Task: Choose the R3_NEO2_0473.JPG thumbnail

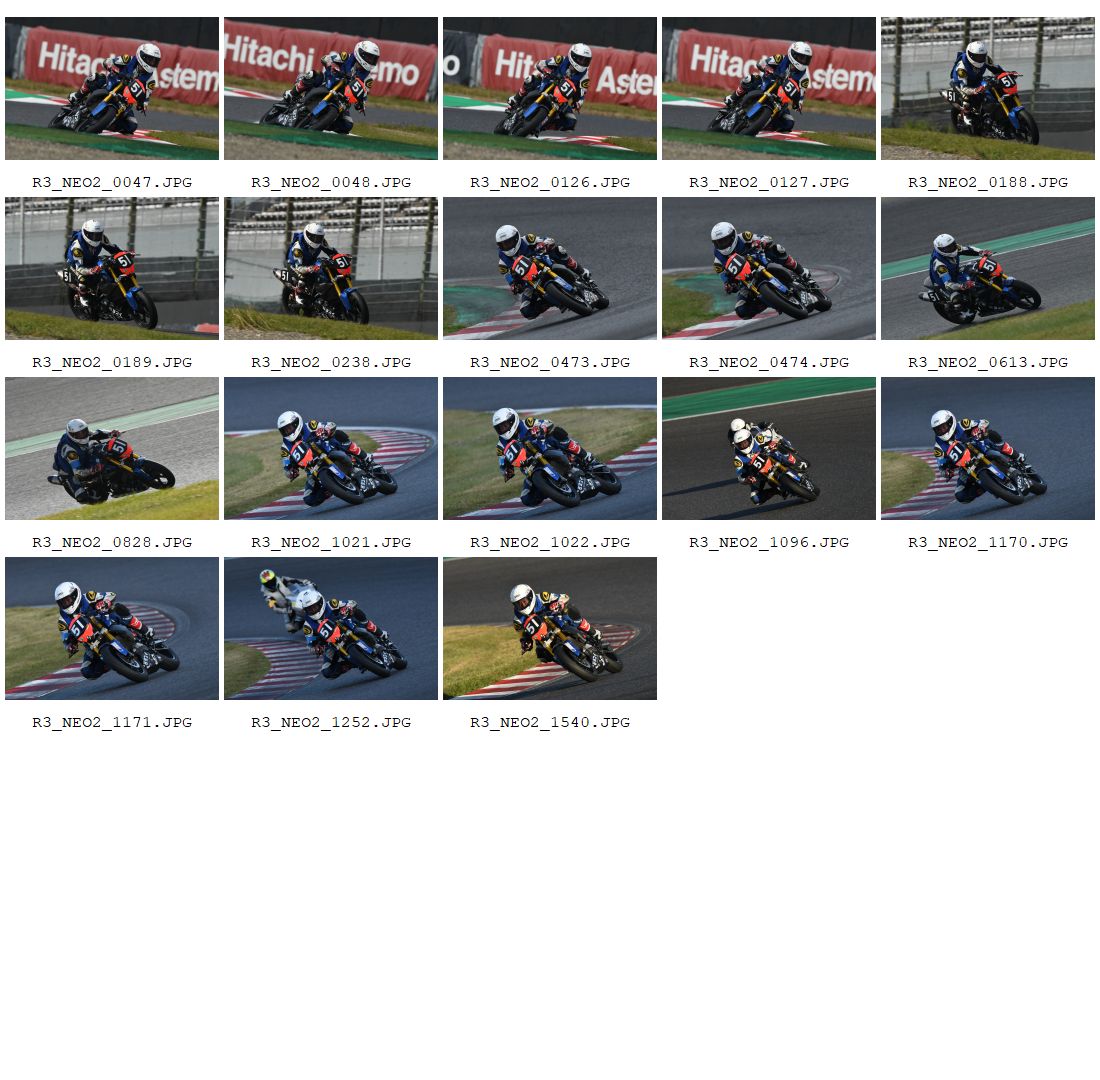Action: (x=549, y=269)
